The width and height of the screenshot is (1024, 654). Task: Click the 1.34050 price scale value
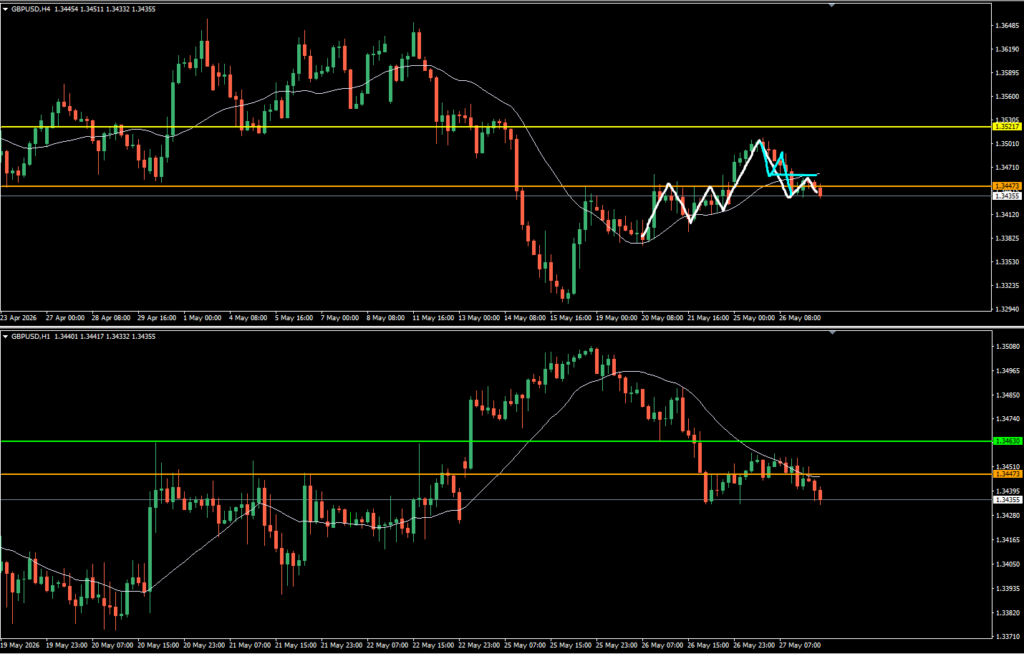tap(1006, 564)
